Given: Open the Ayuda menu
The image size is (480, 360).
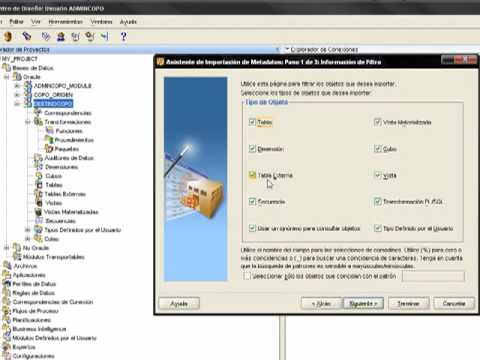Looking at the screenshot, I should [x=128, y=22].
